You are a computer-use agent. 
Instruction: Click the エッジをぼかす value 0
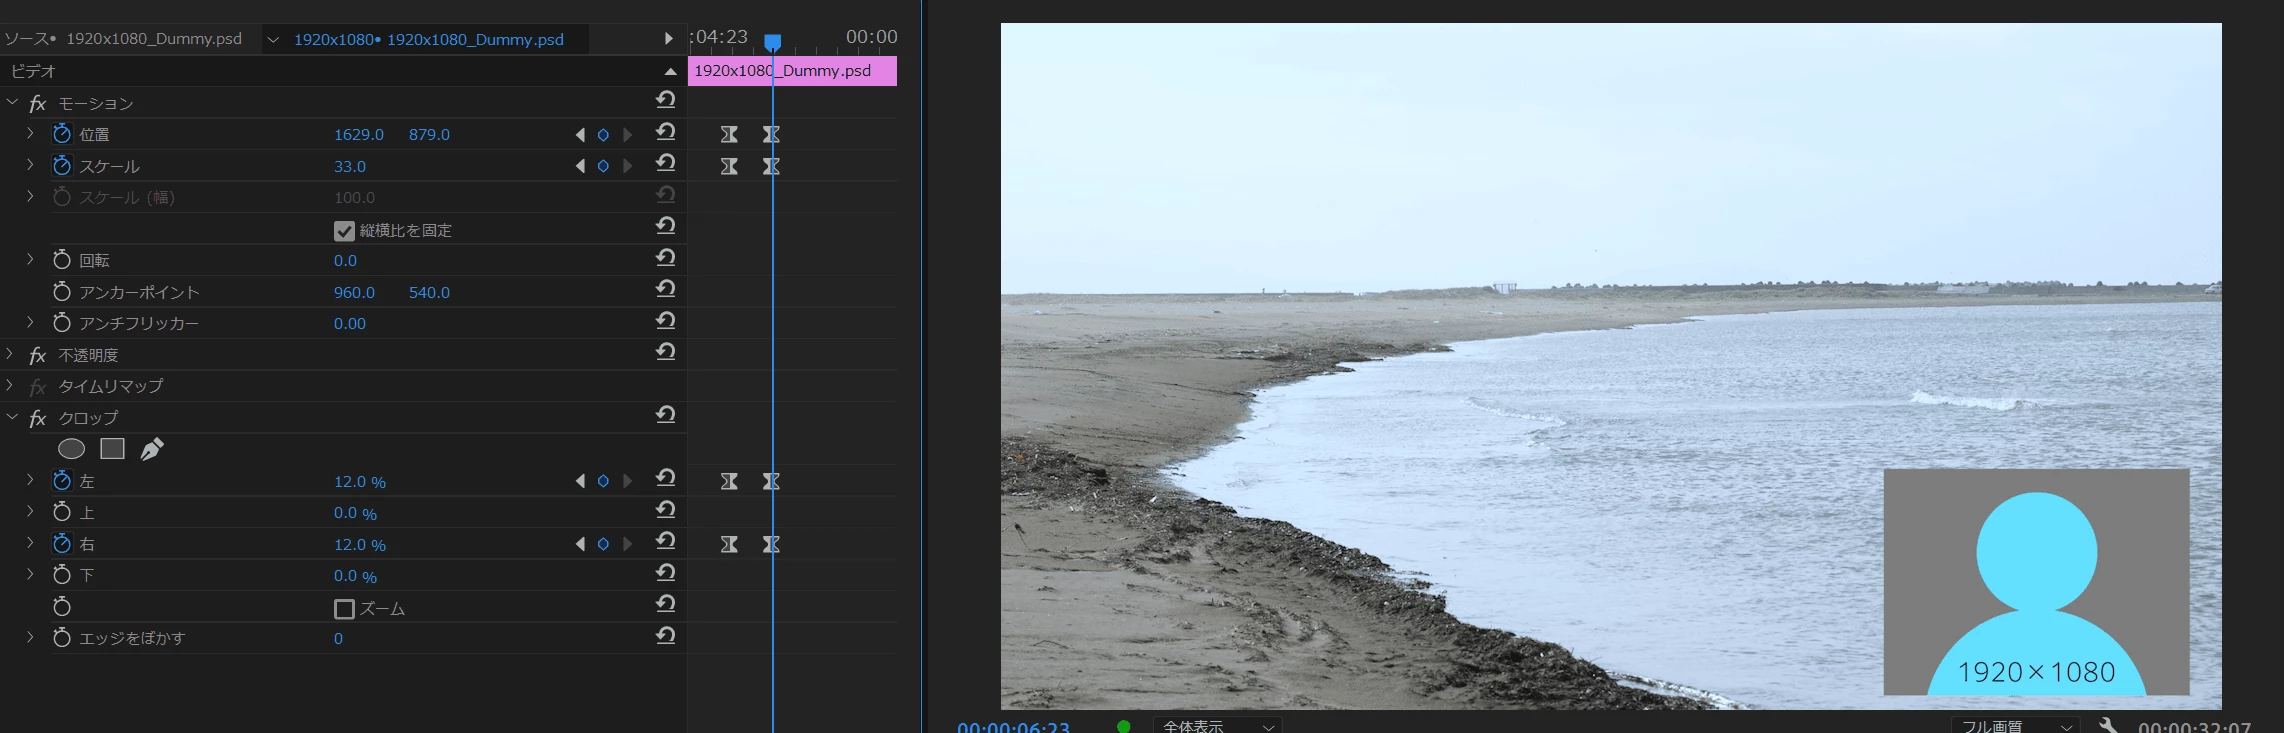pyautogui.click(x=338, y=639)
